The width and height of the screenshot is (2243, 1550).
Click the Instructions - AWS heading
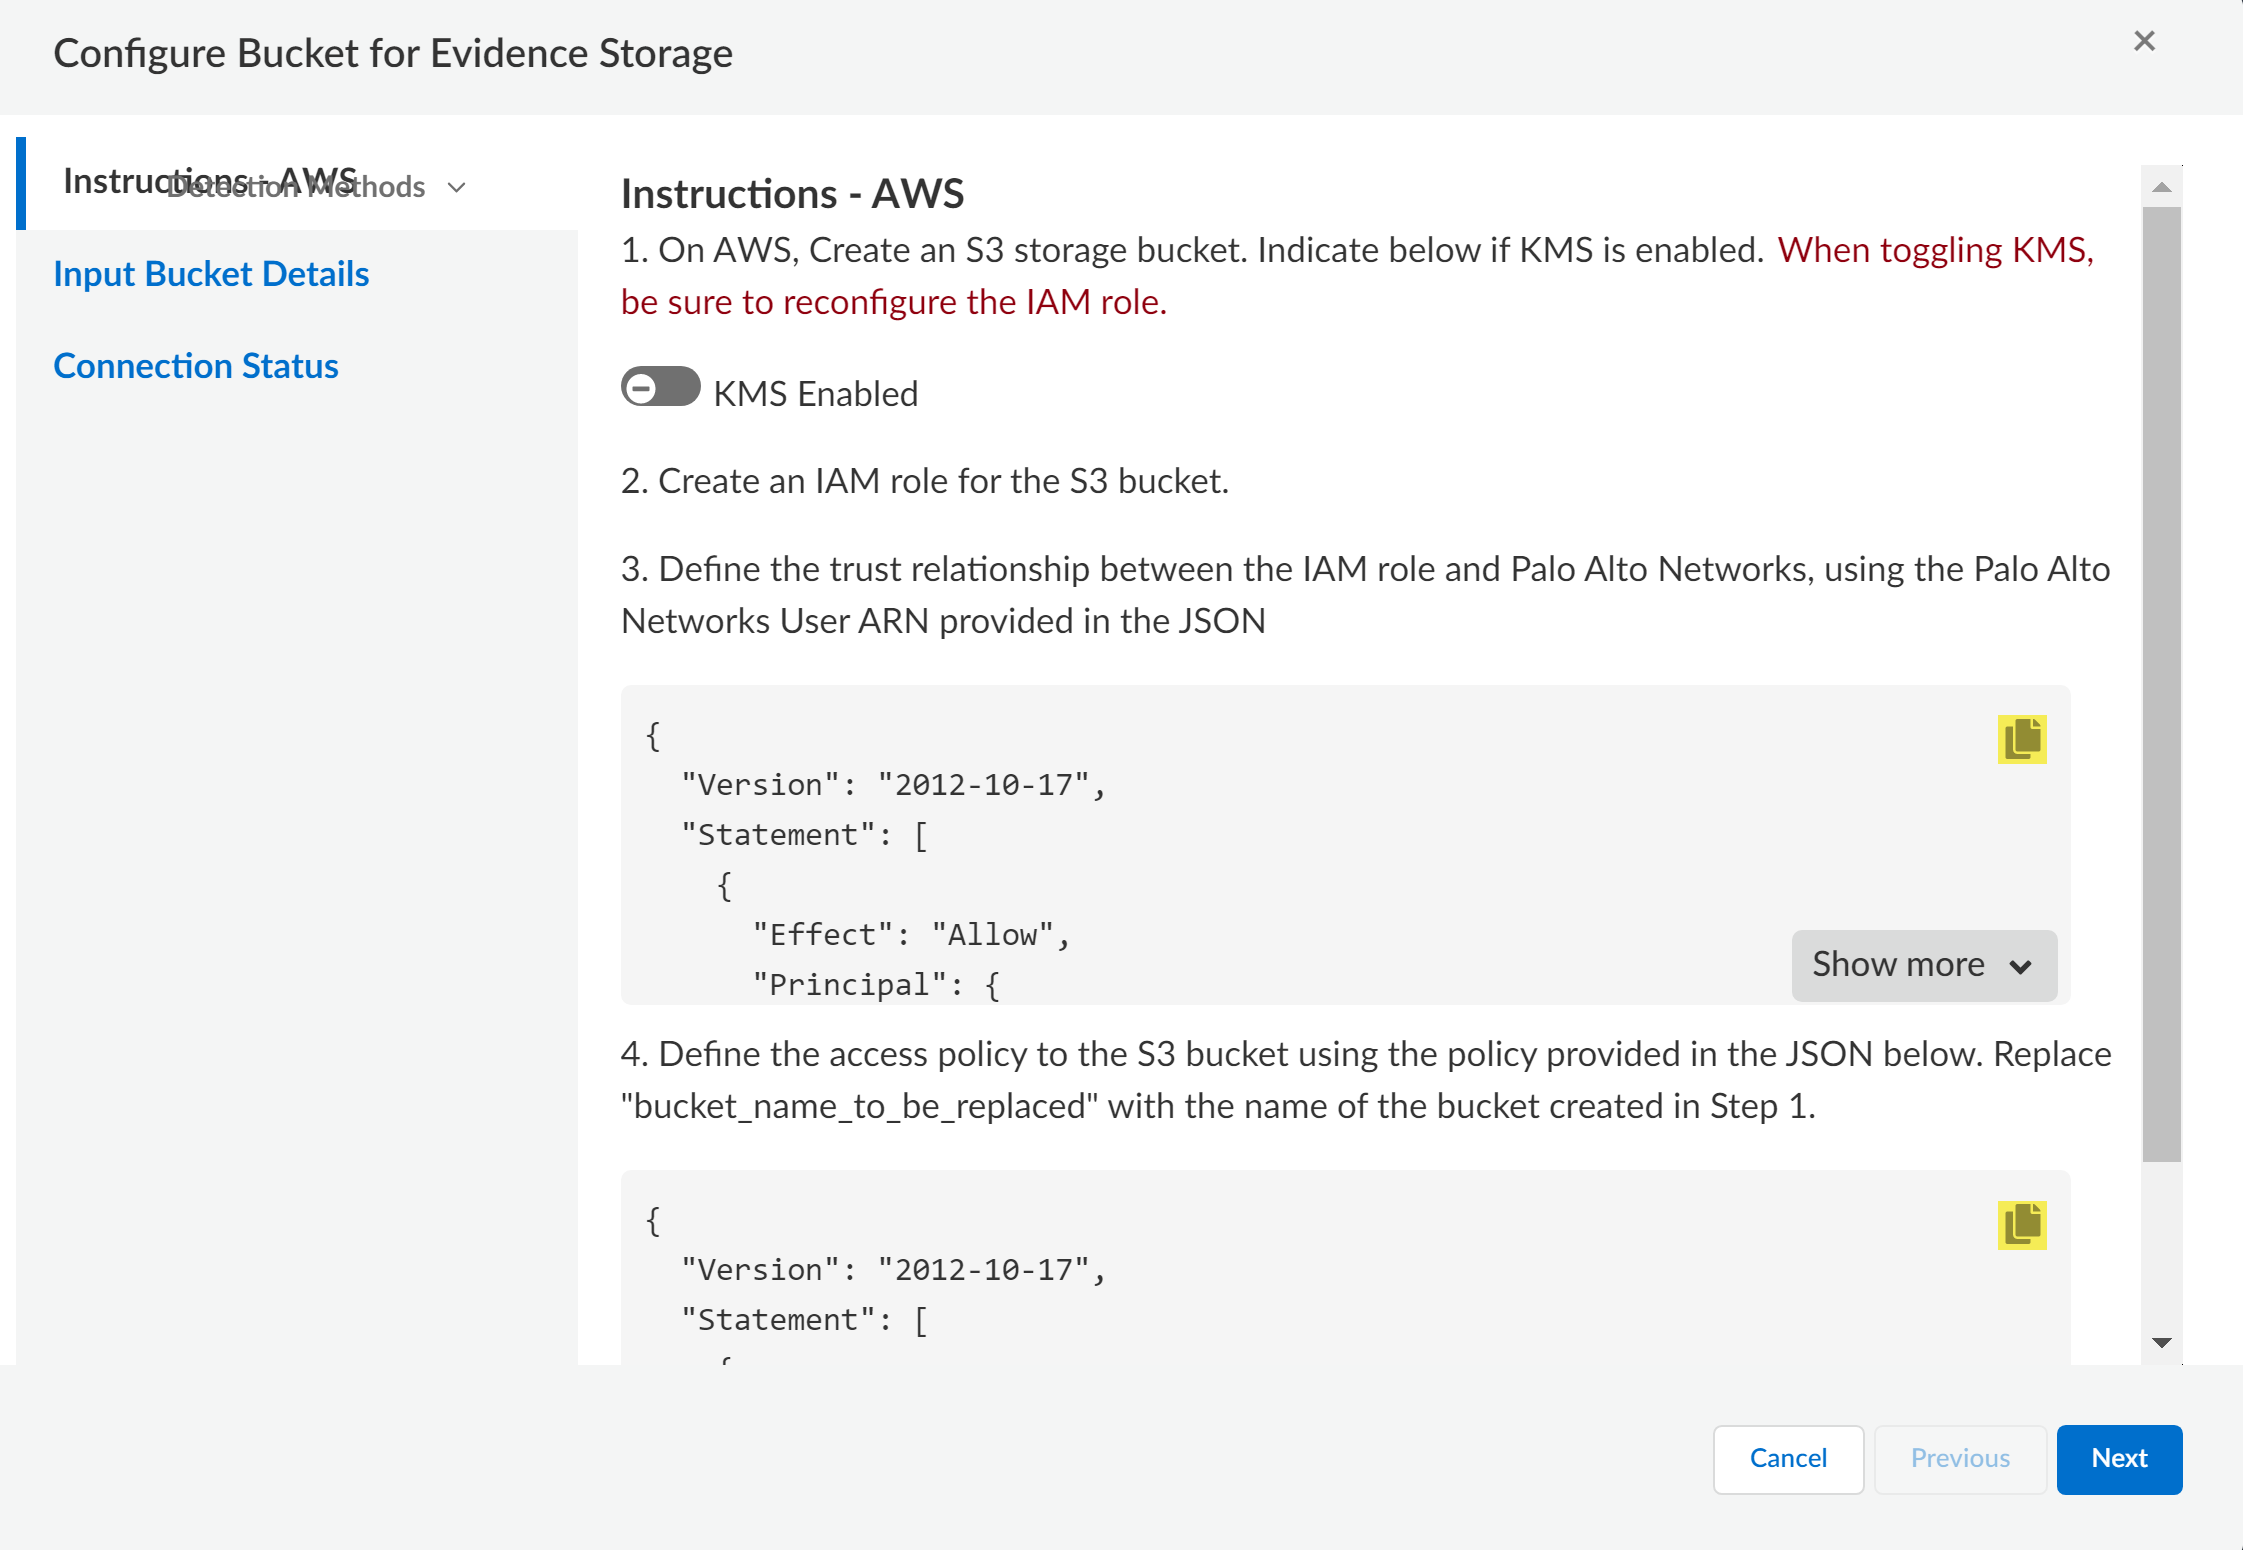coord(792,194)
